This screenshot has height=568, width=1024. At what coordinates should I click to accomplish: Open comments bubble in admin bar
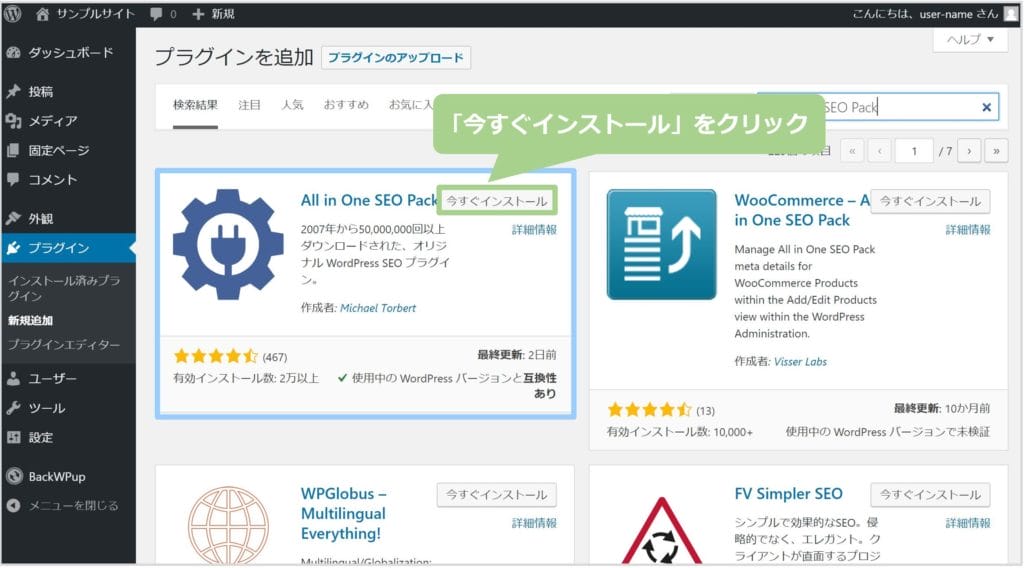[163, 14]
